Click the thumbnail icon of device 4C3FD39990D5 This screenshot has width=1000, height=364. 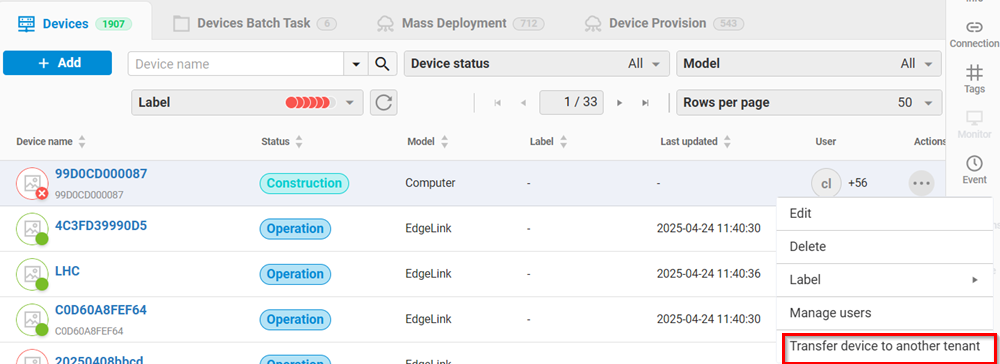click(x=33, y=229)
